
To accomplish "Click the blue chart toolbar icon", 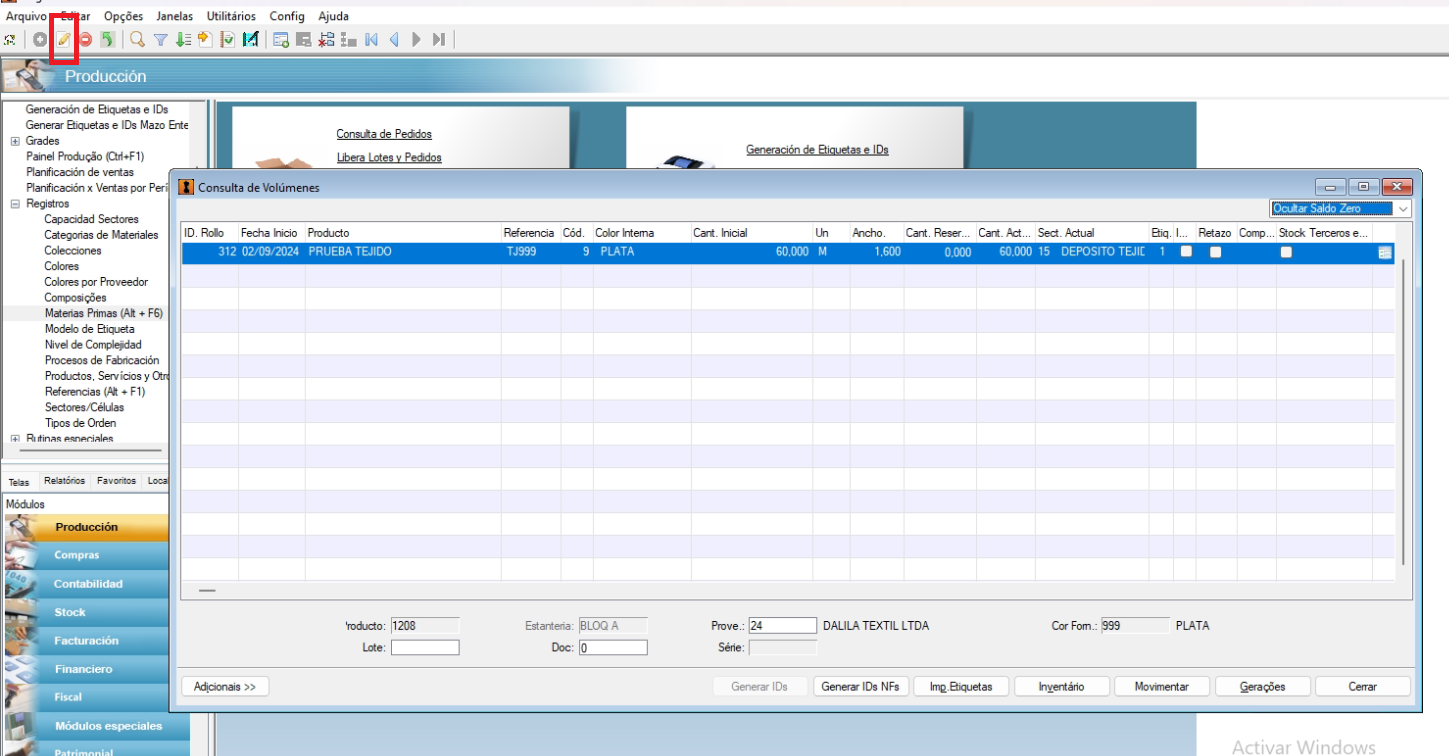I will (x=250, y=40).
